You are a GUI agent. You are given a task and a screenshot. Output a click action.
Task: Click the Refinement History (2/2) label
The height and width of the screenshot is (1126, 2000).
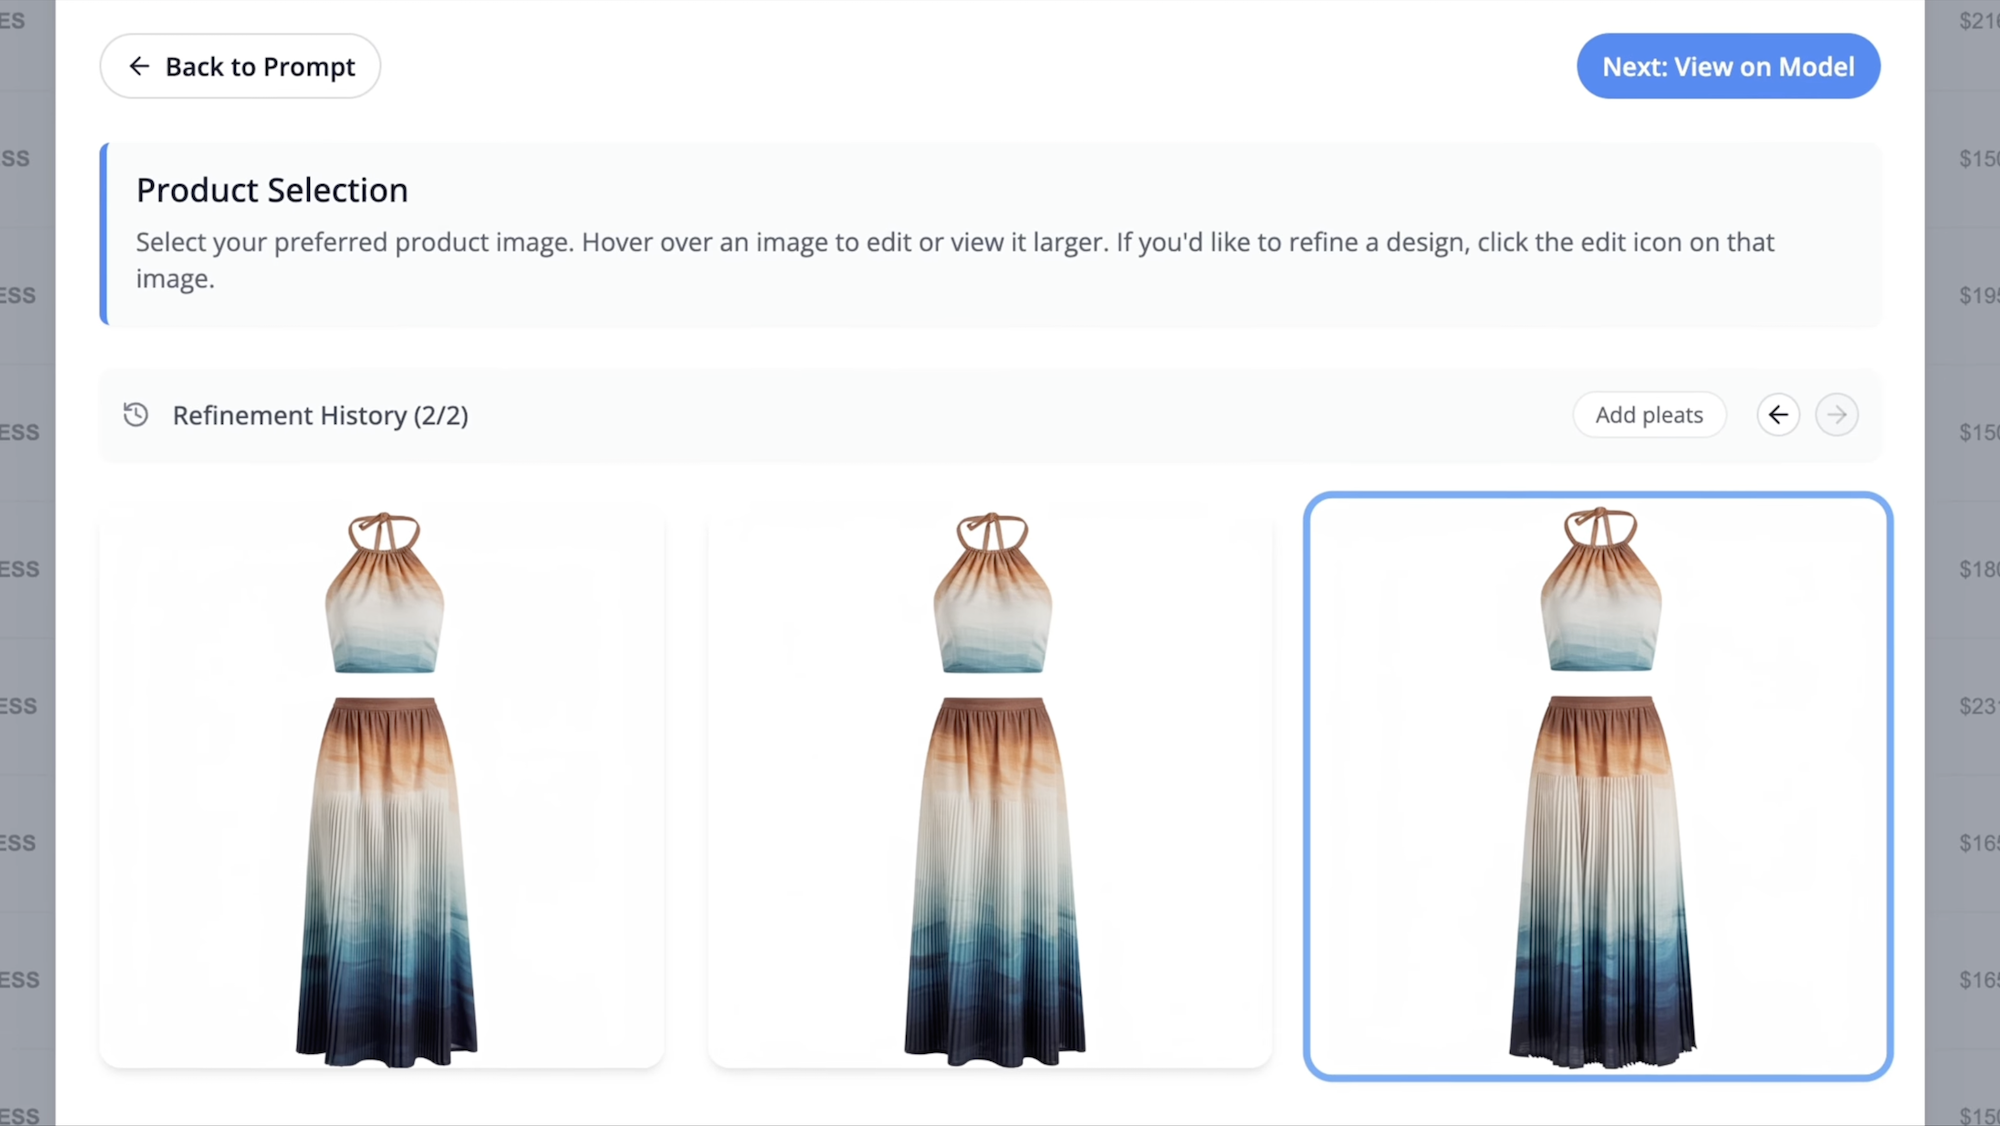point(320,415)
